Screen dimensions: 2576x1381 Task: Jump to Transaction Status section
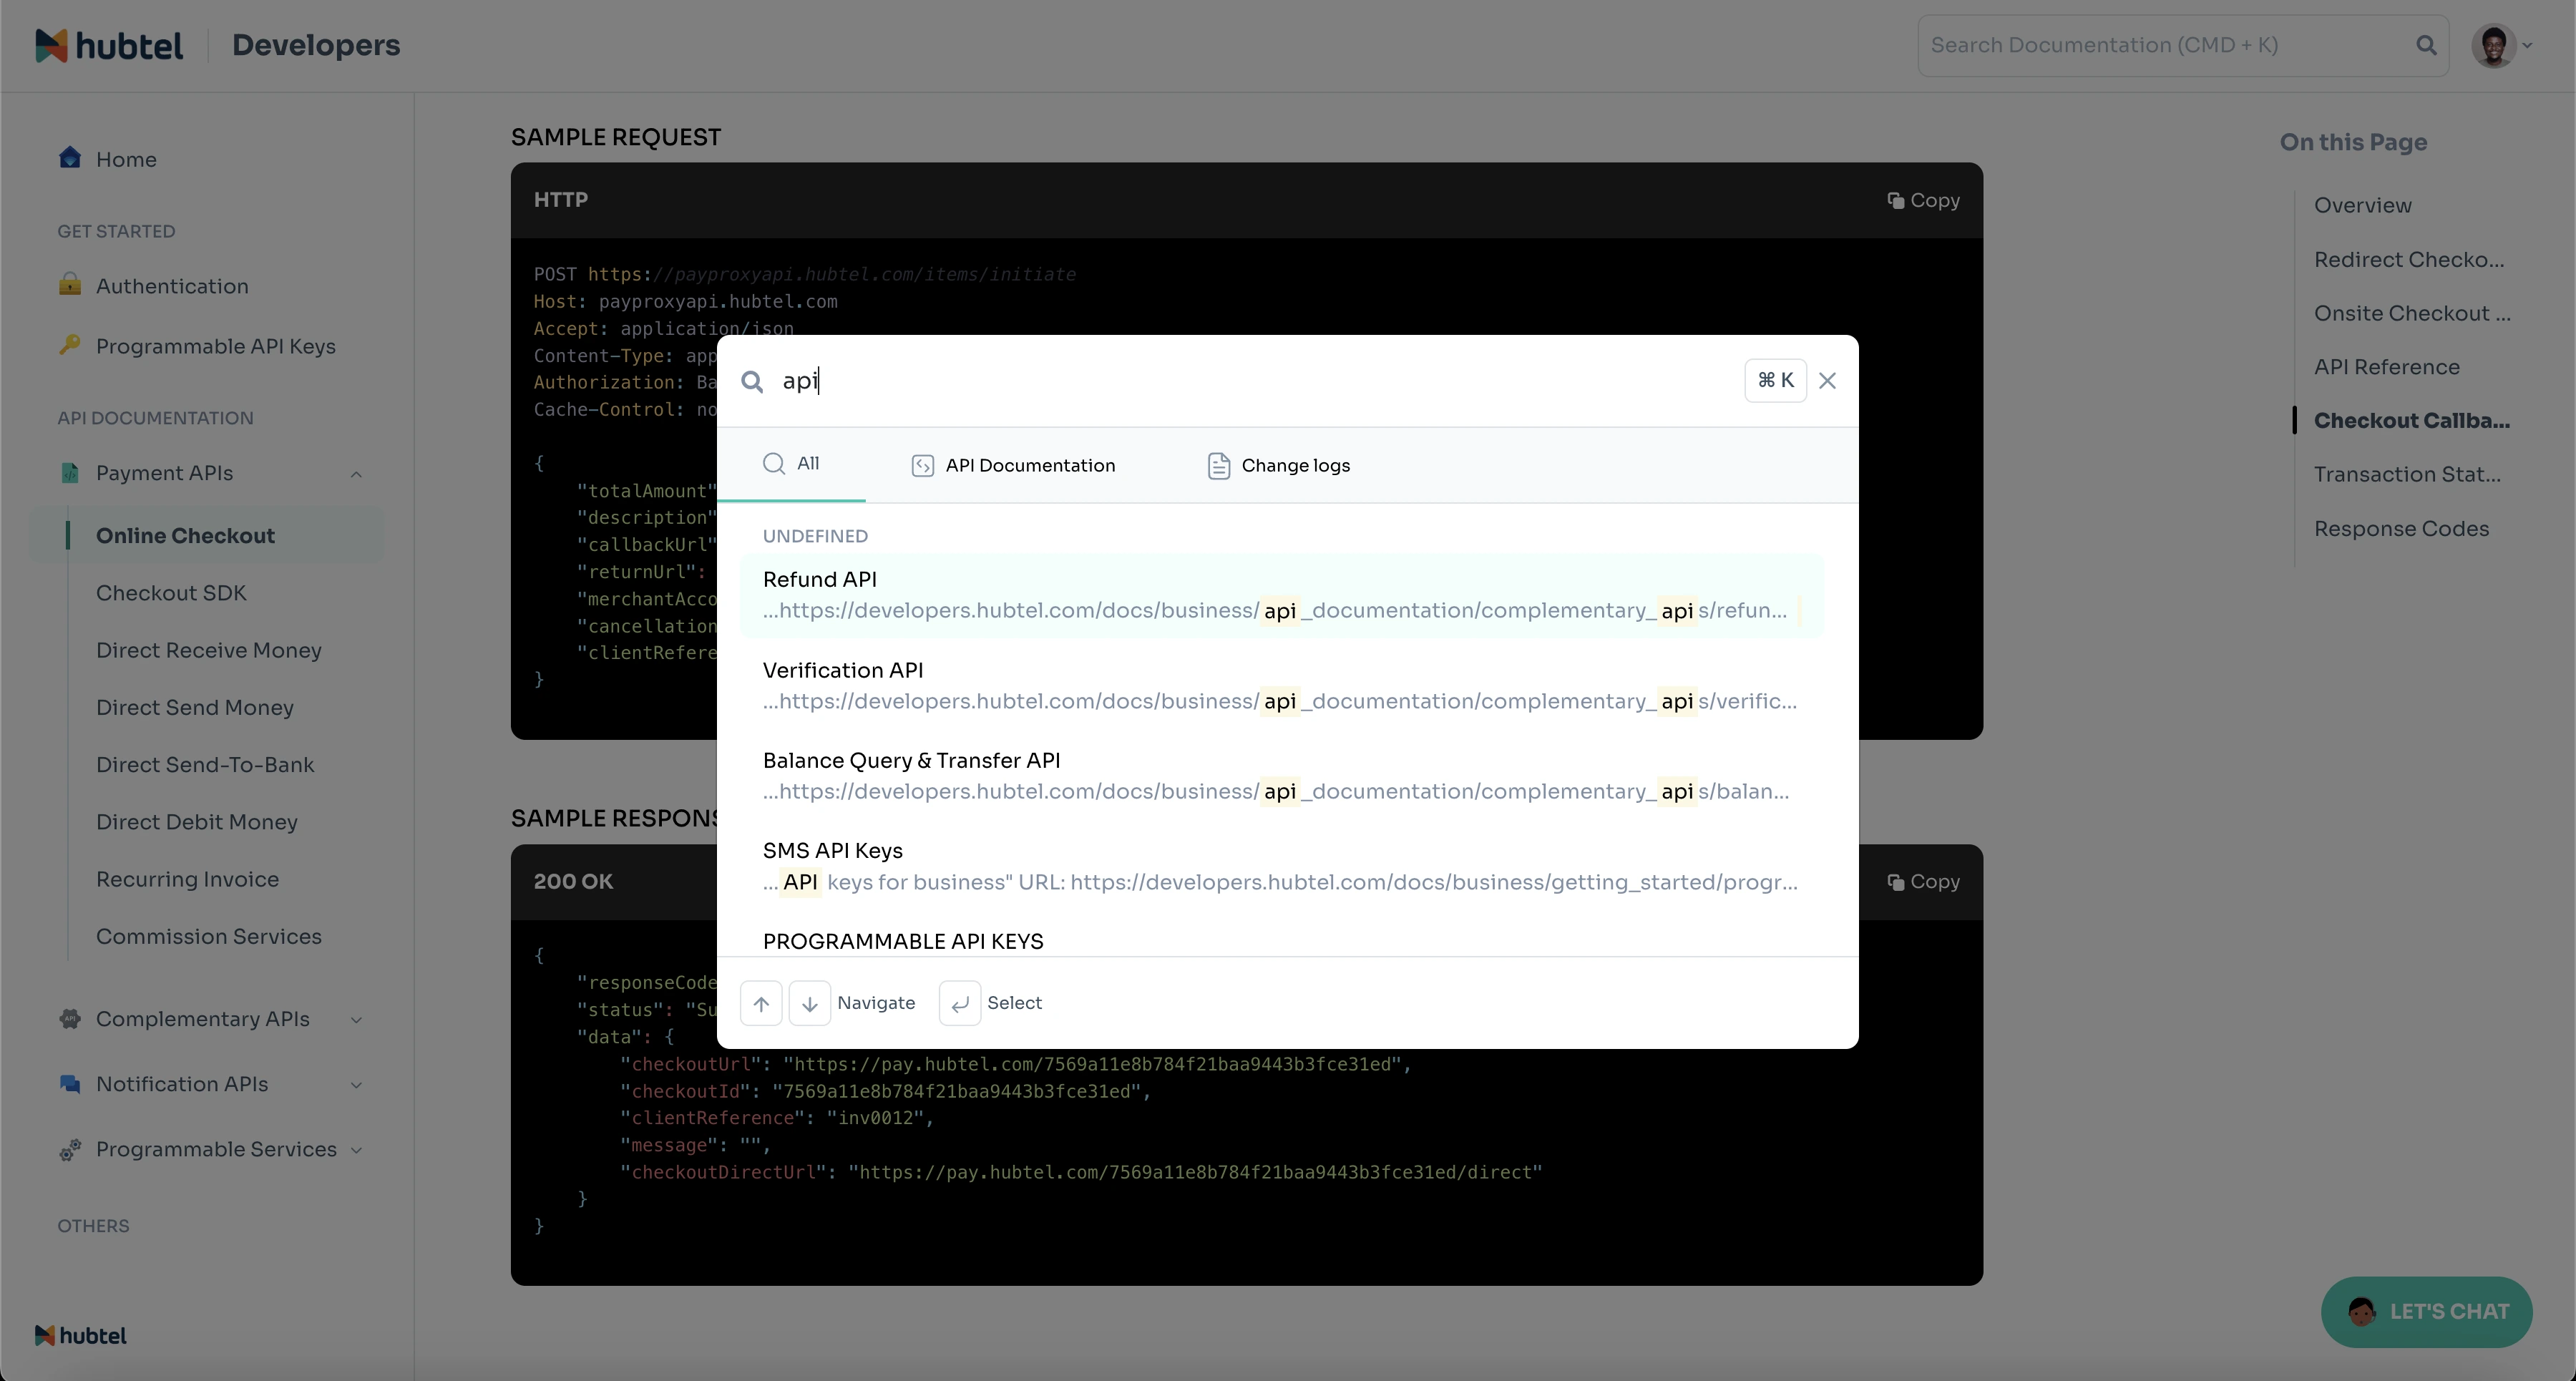[2407, 474]
